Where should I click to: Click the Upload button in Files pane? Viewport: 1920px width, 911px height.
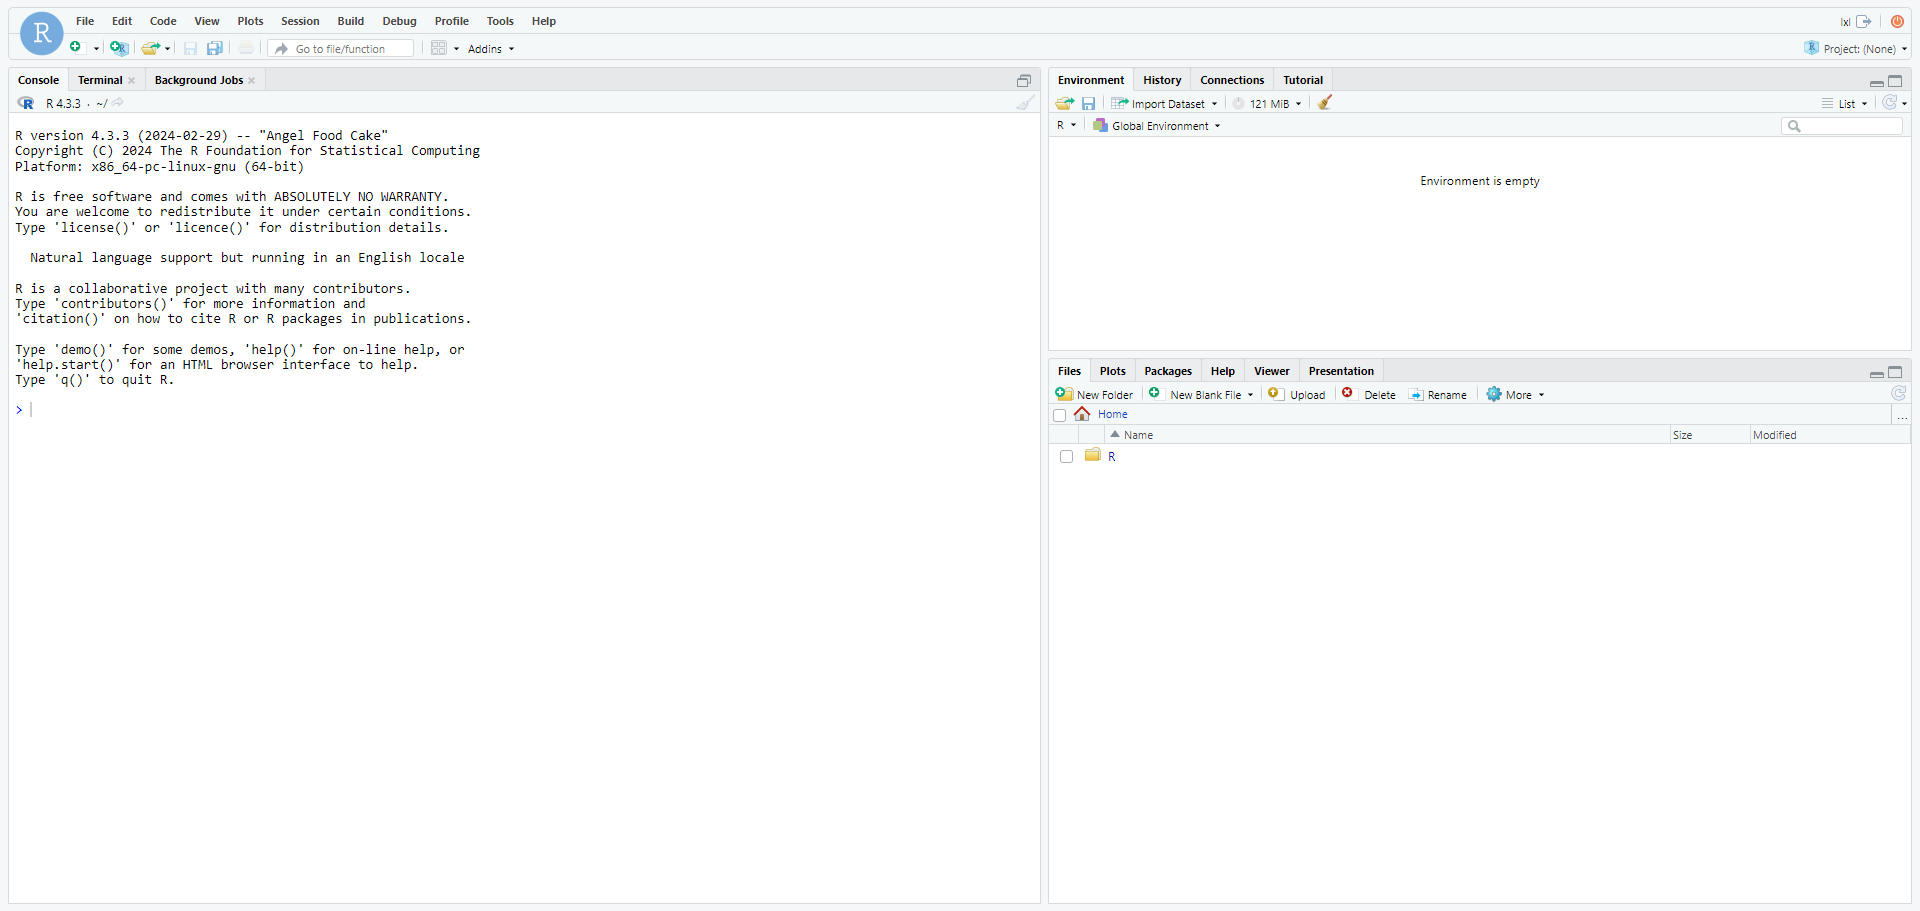tap(1296, 394)
